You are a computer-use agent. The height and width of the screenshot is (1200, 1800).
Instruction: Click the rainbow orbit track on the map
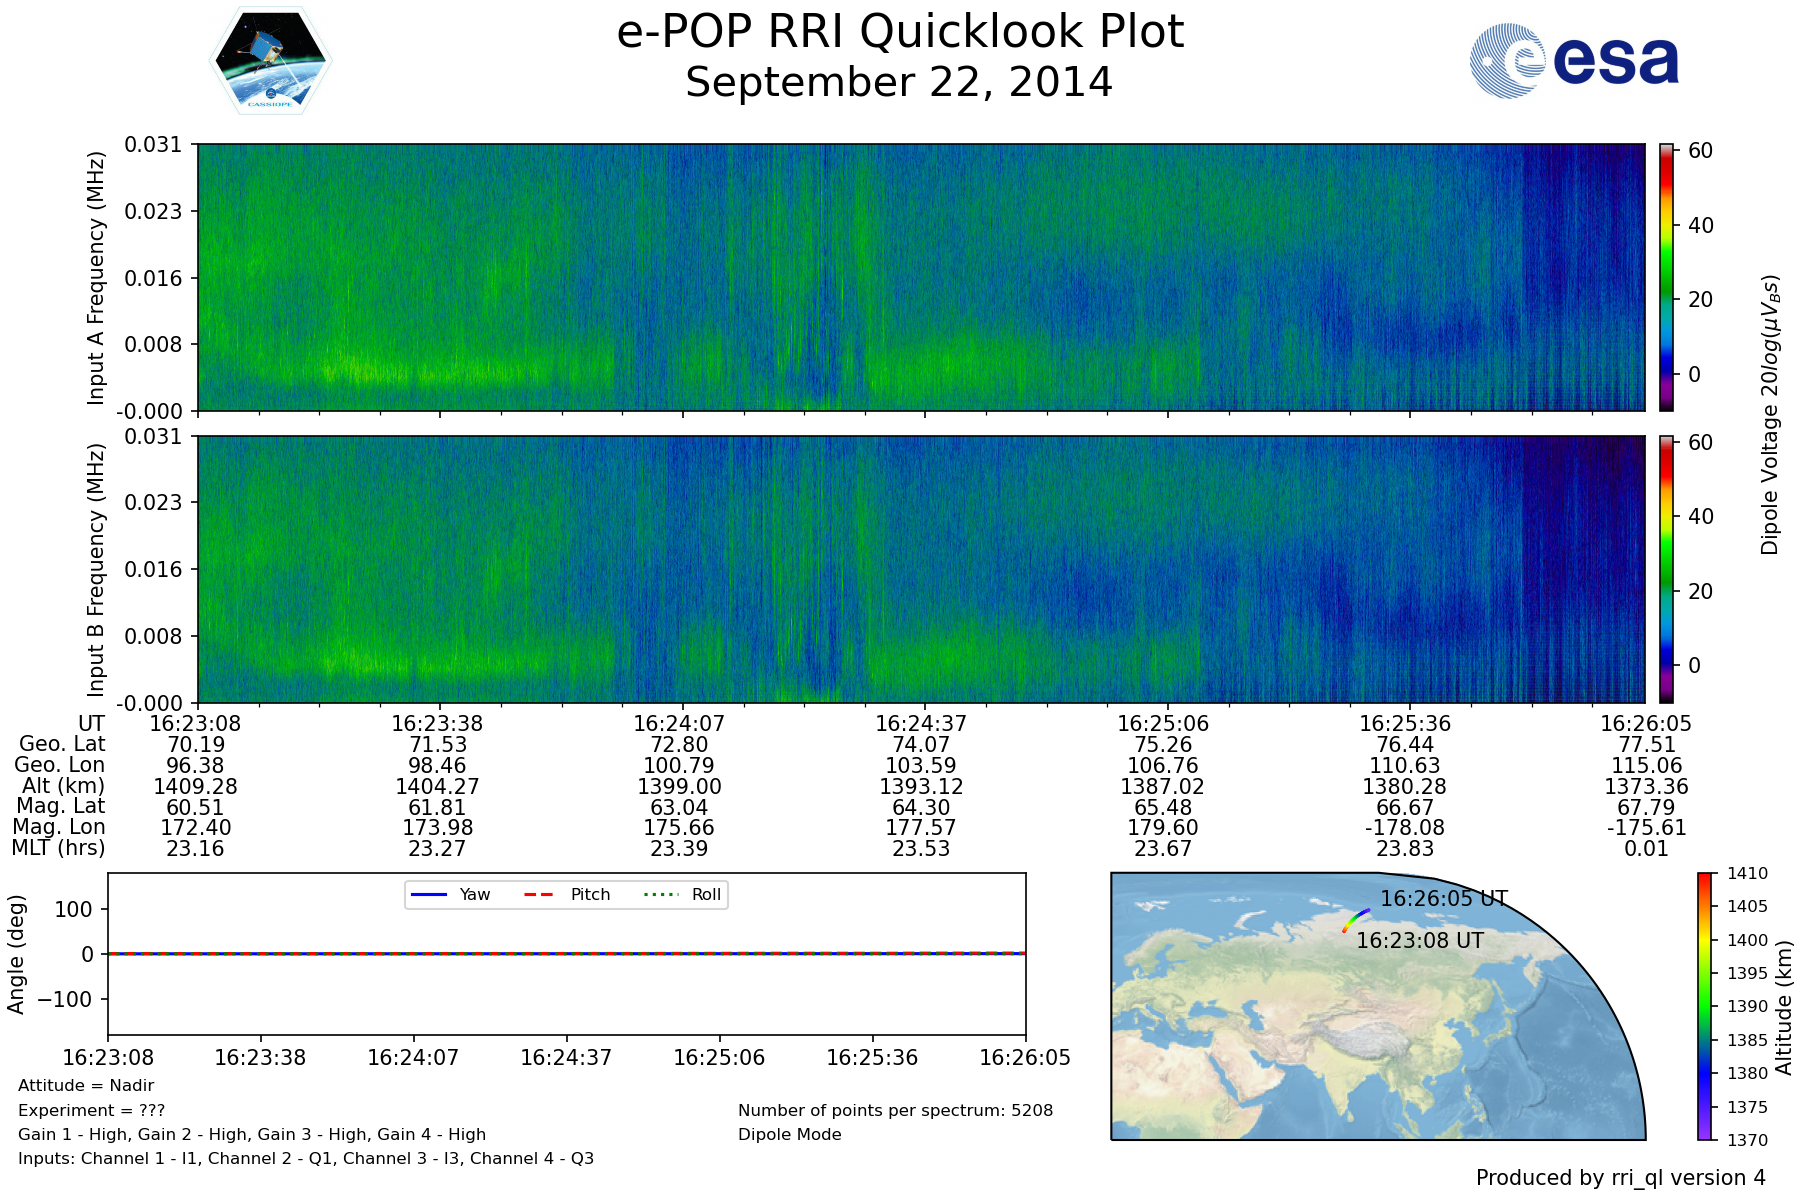click(x=1355, y=920)
